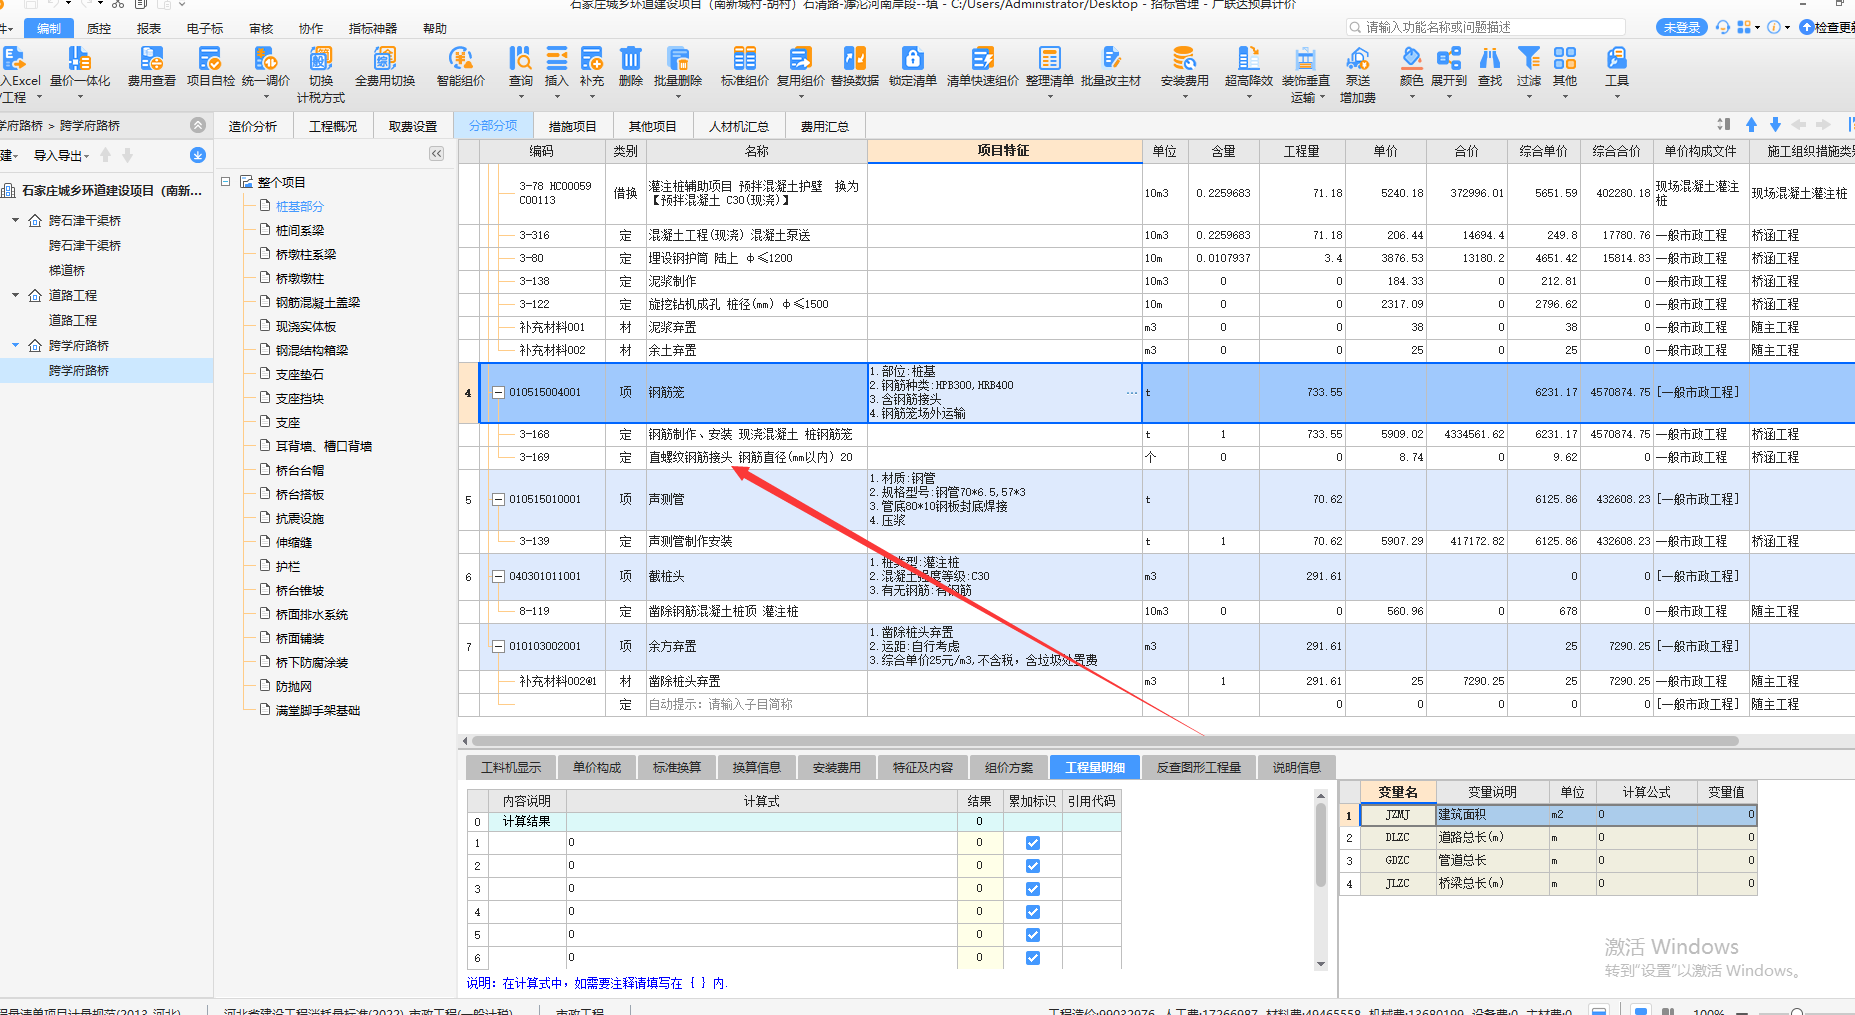Click the 费用查看 toolbar icon
Screen dimensions: 1855x1015
(152, 66)
